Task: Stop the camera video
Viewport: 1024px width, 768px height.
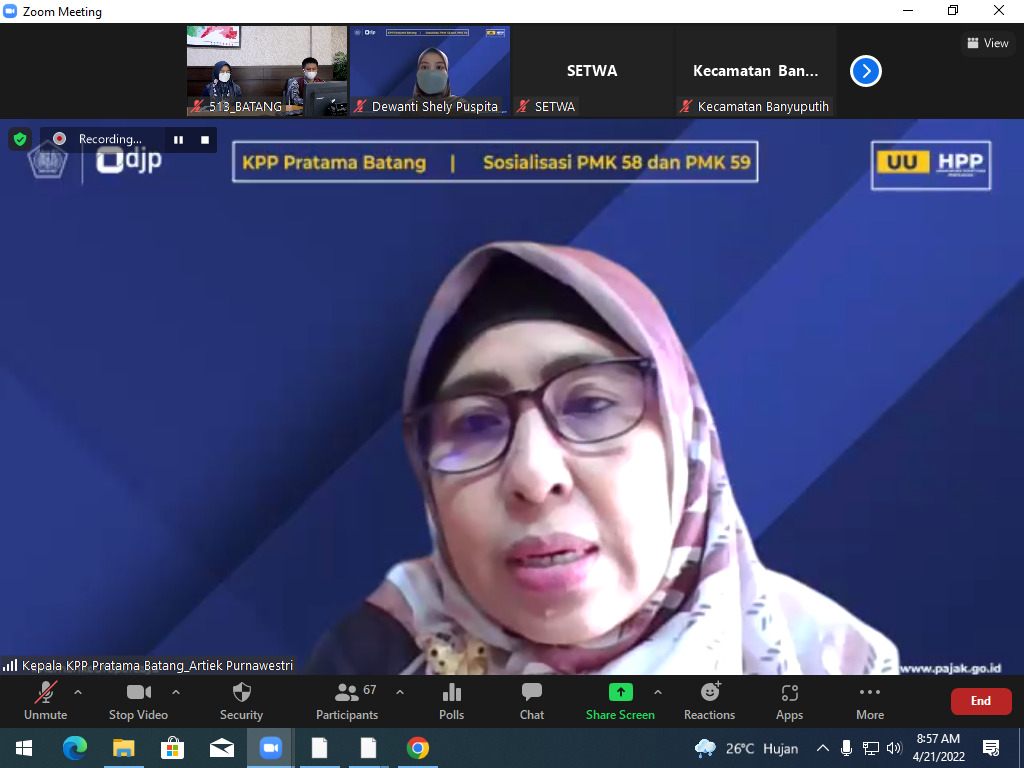Action: click(x=138, y=700)
